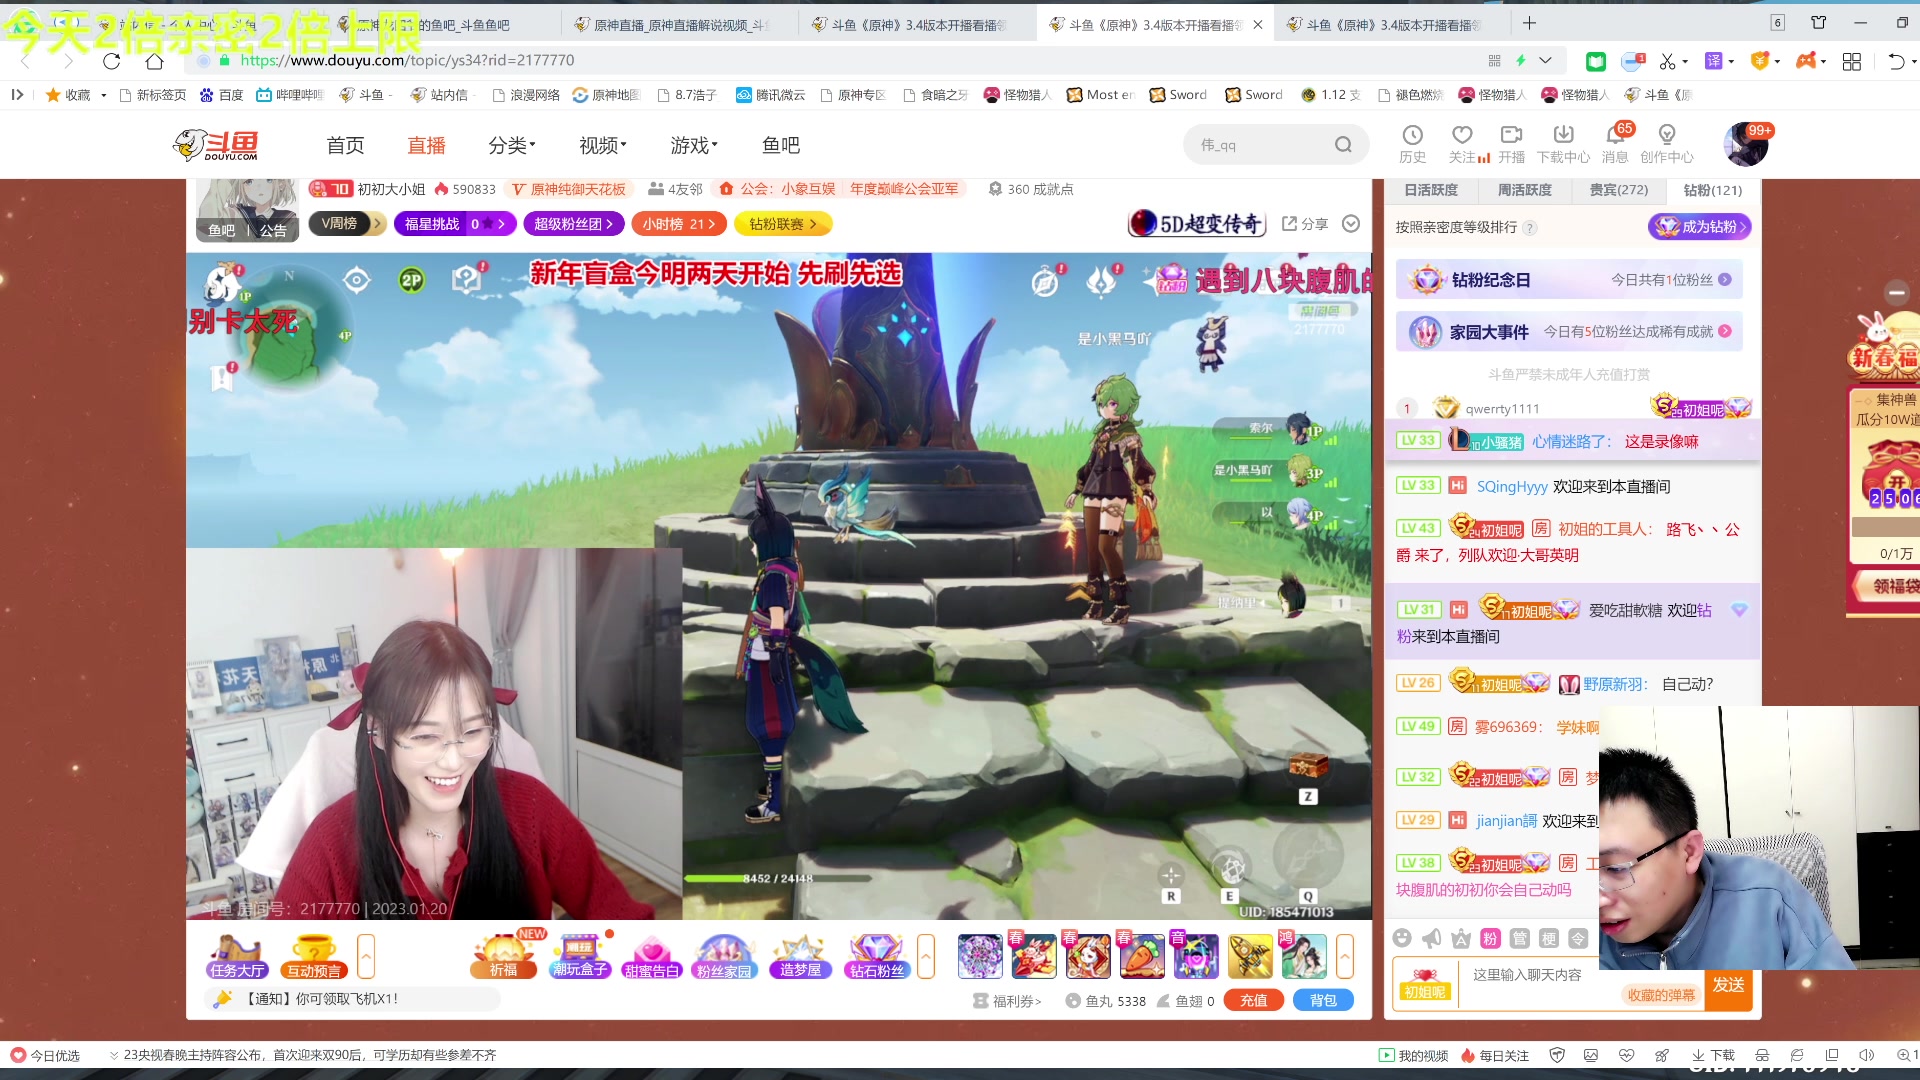The width and height of the screenshot is (1920, 1080).
Task: Open the 家园大事件 banner
Action: (x=1569, y=331)
